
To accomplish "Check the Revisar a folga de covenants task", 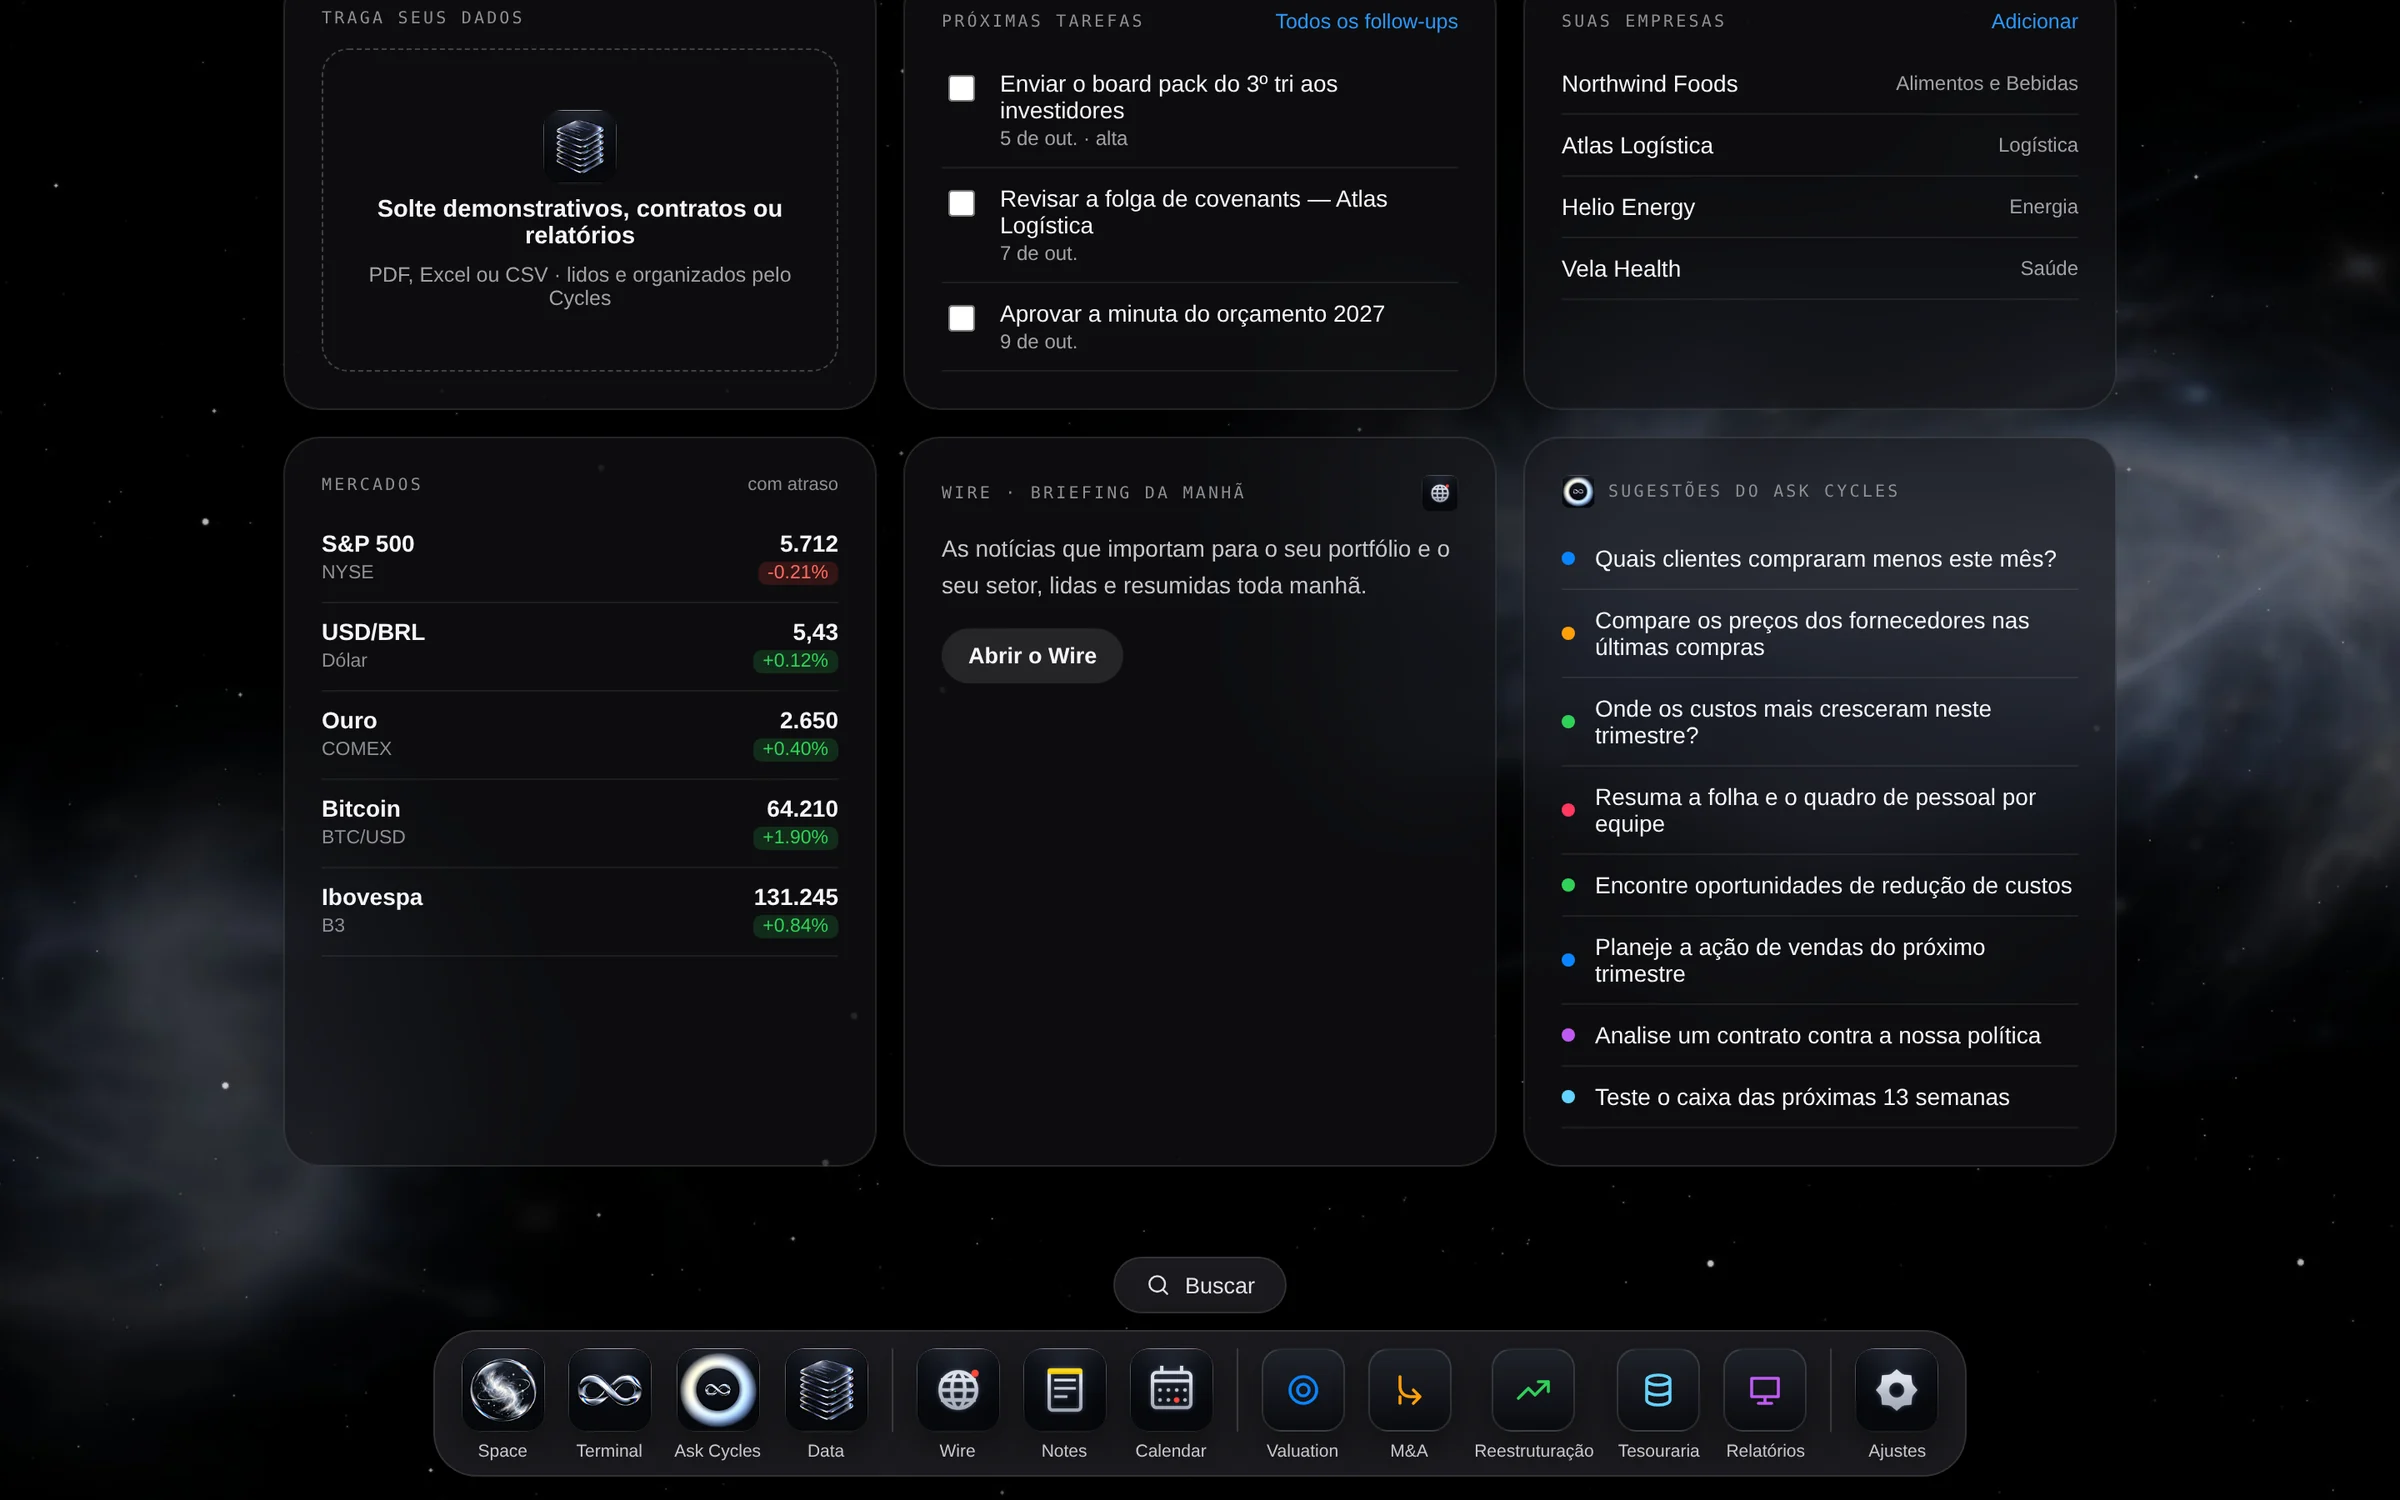I will [x=961, y=203].
